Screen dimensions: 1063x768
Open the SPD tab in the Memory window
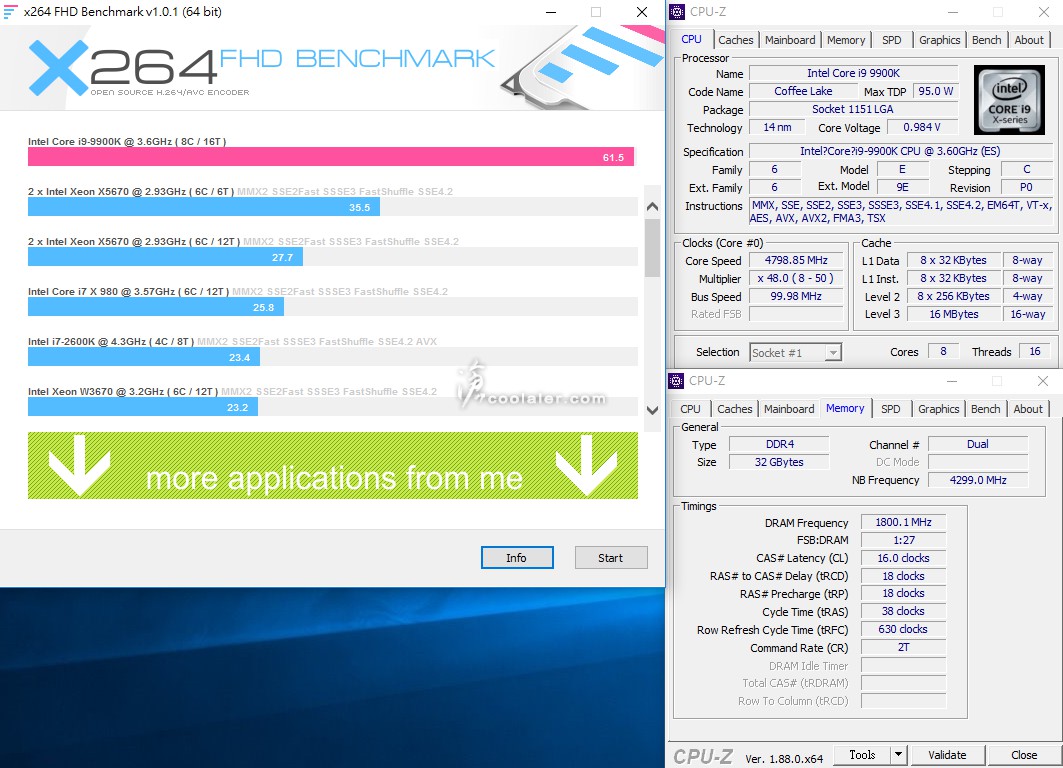pos(890,409)
